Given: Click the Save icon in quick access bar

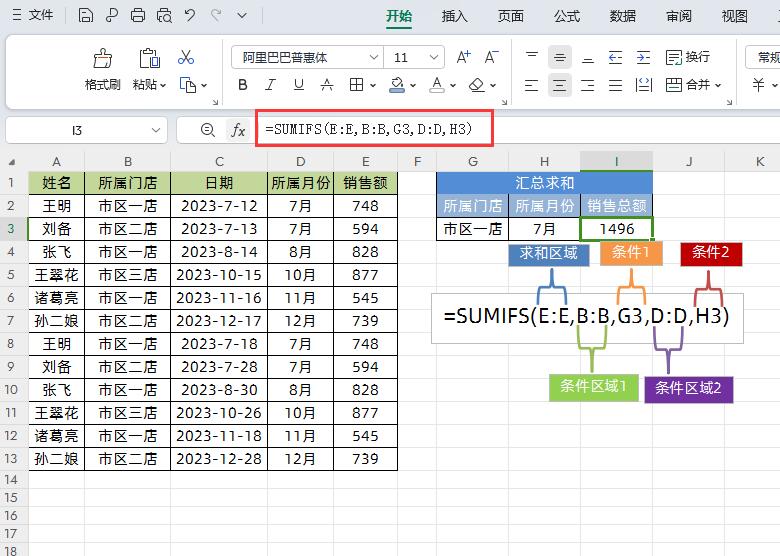Looking at the screenshot, I should click(86, 15).
